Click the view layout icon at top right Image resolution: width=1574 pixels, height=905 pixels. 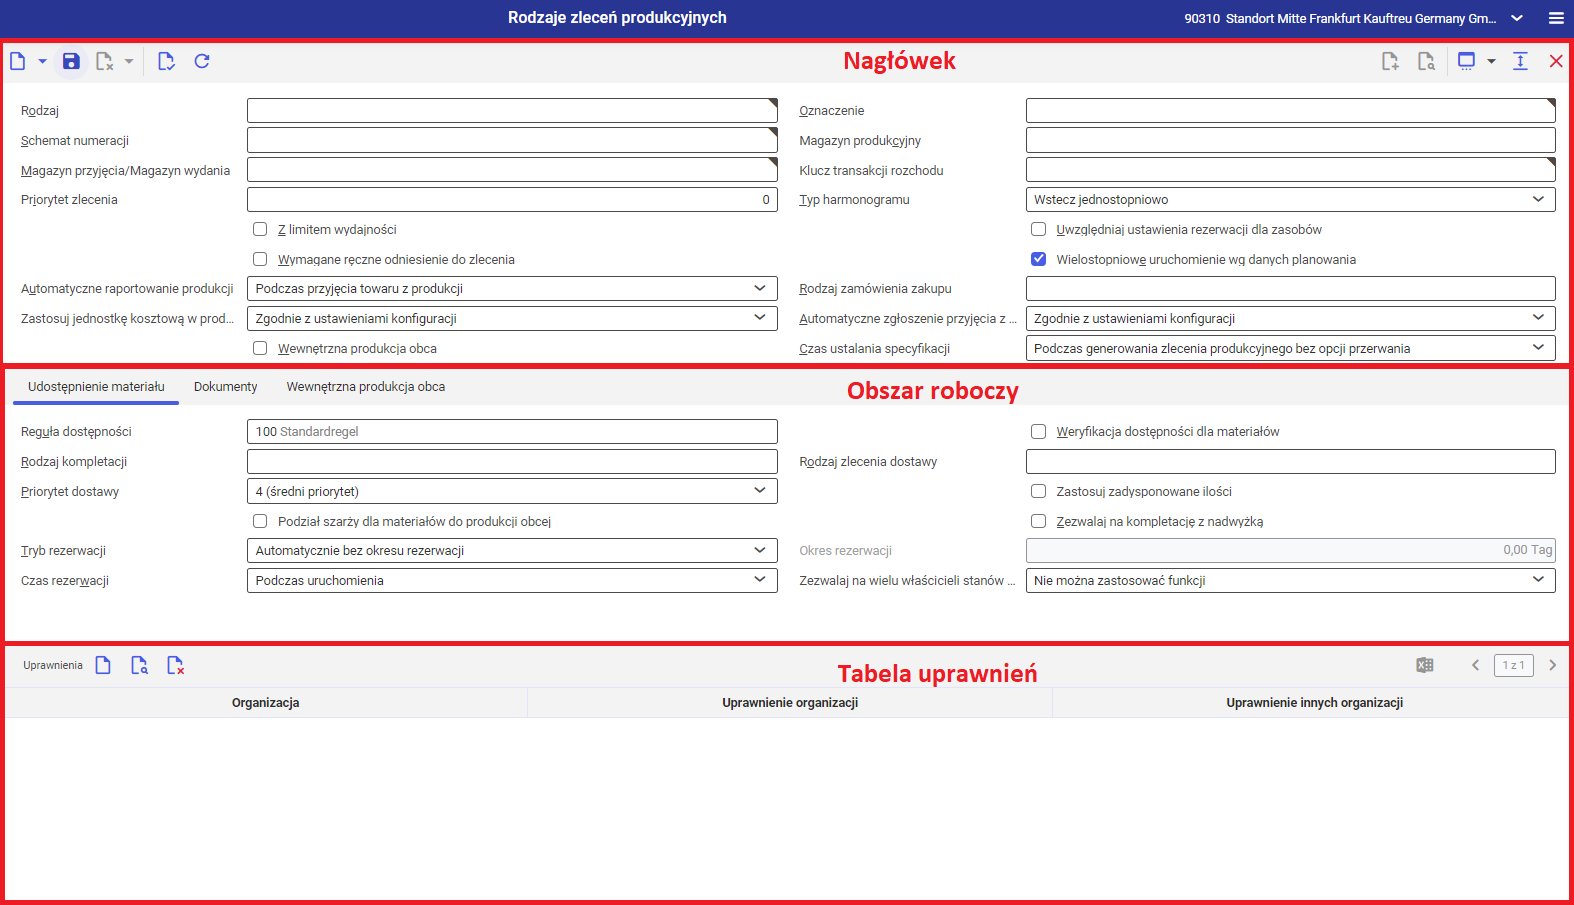coord(1466,61)
